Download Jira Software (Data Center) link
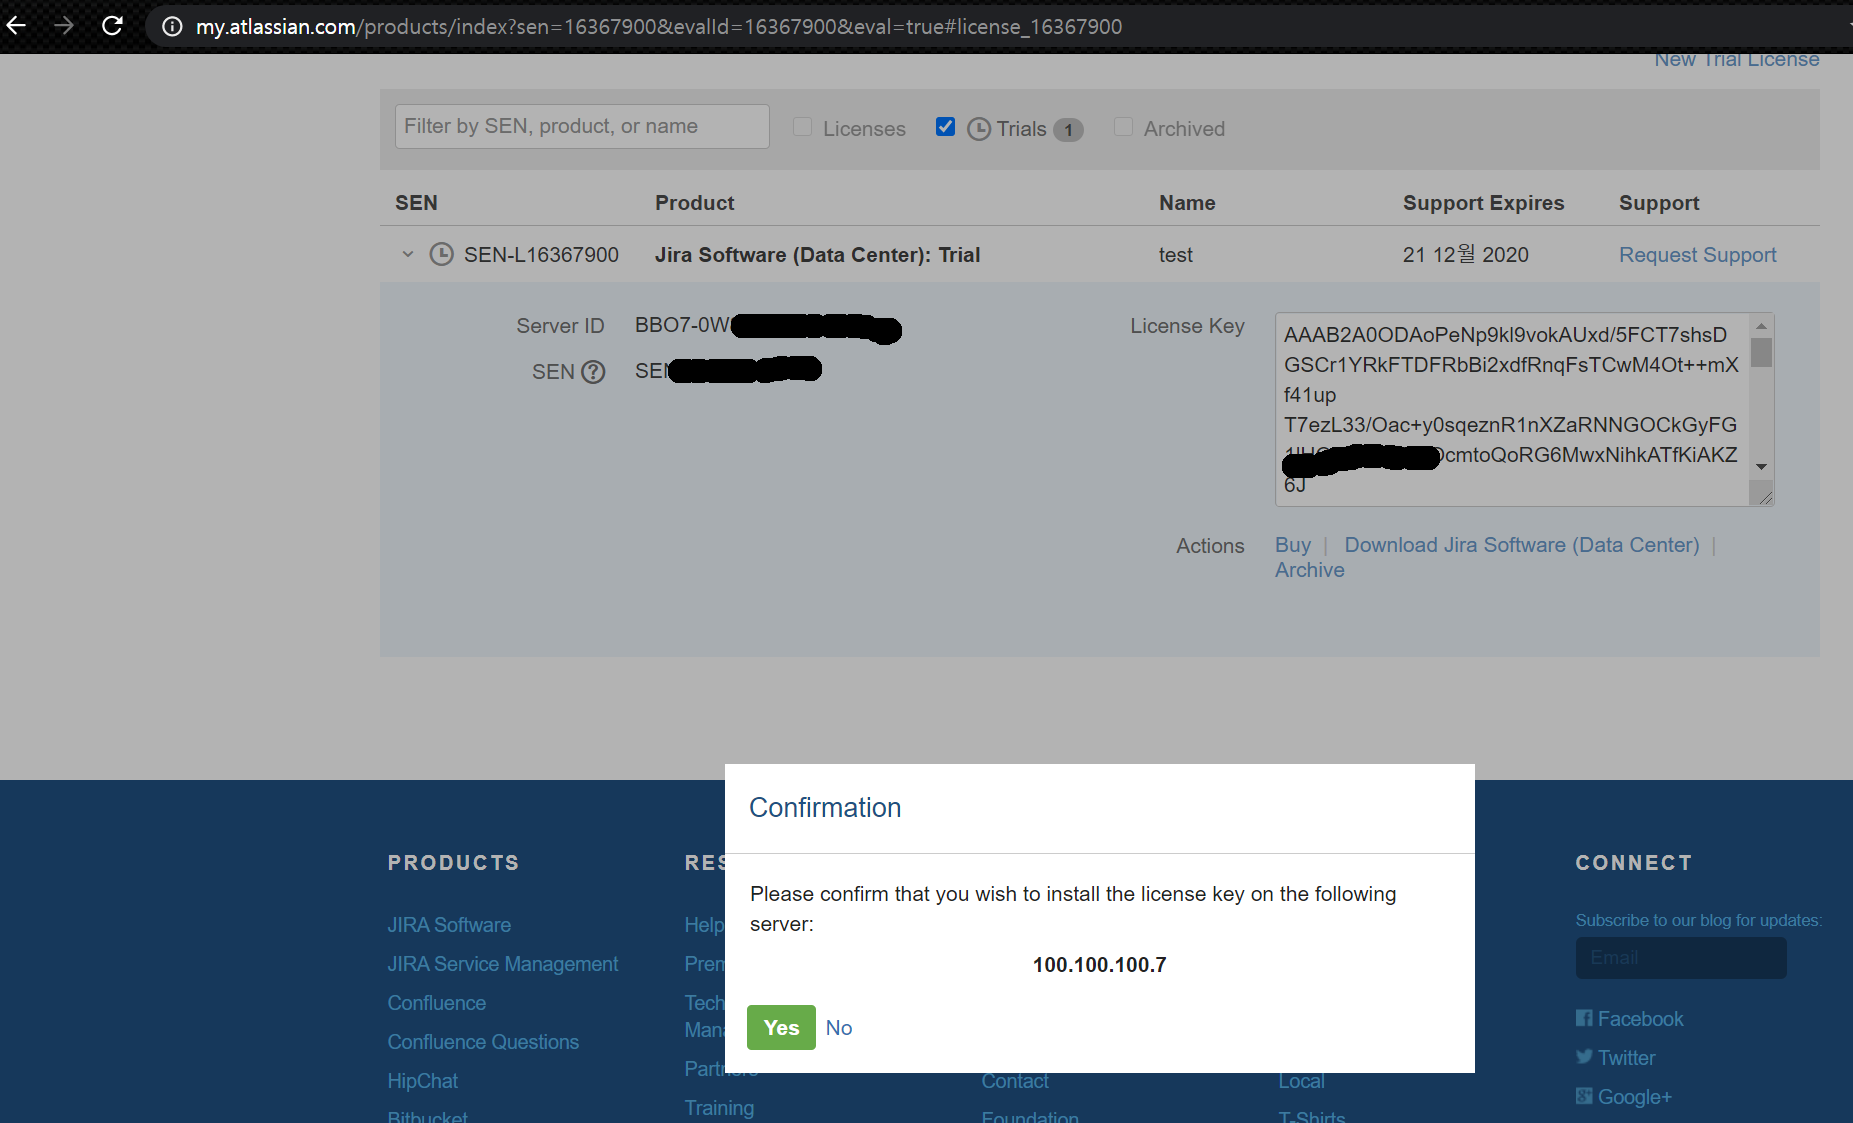1853x1123 pixels. point(1522,545)
